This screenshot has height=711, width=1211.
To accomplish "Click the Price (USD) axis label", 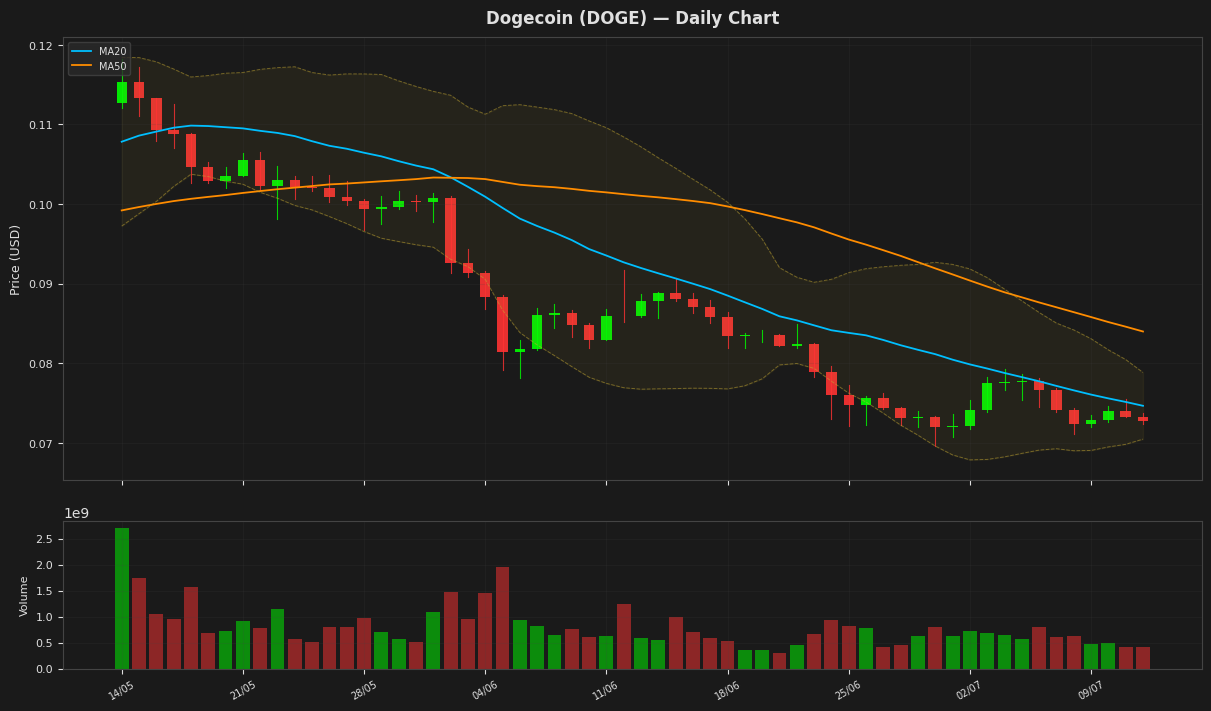I will 15,259.
